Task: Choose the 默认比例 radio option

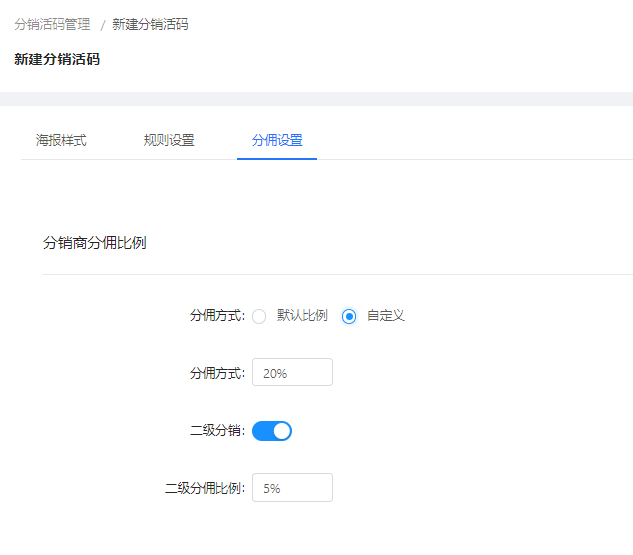Action: [259, 316]
